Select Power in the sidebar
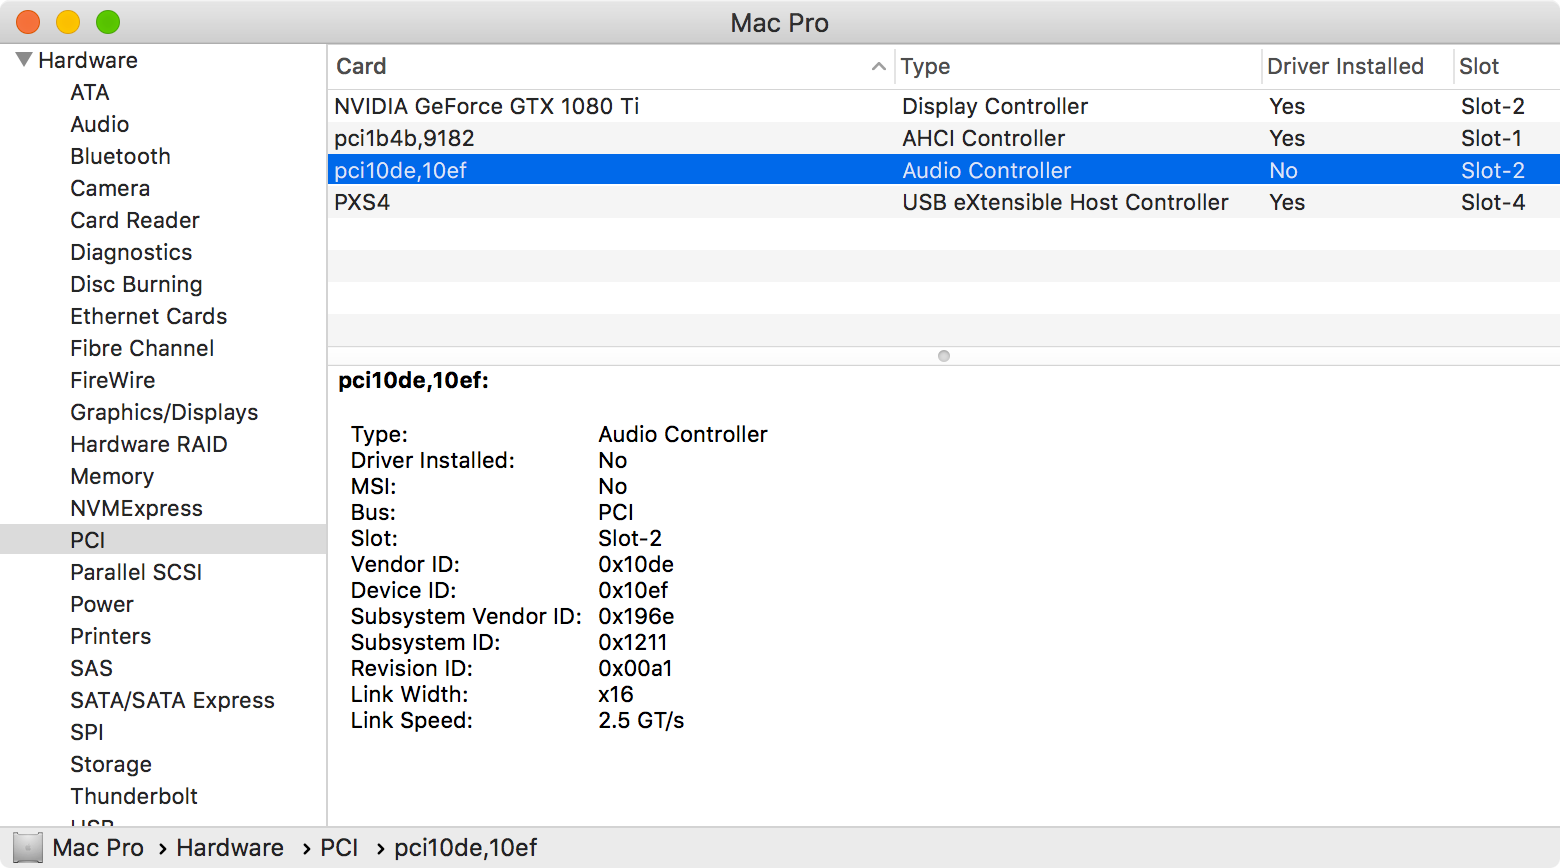This screenshot has width=1560, height=868. [x=102, y=604]
